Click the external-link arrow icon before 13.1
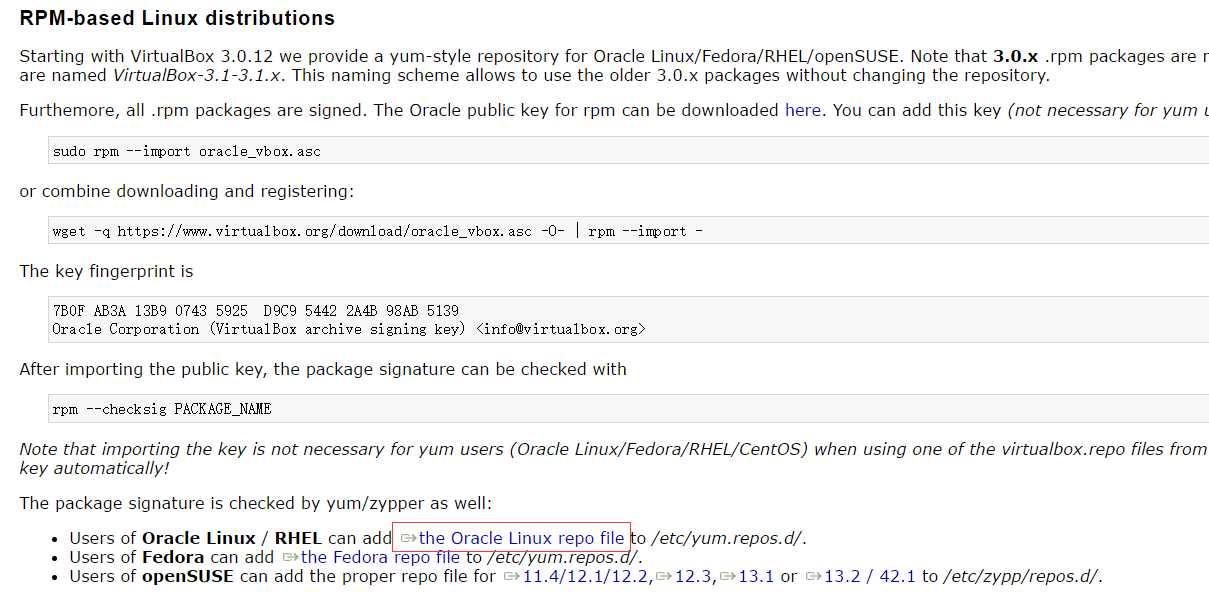Image resolution: width=1209 pixels, height=592 pixels. point(727,576)
